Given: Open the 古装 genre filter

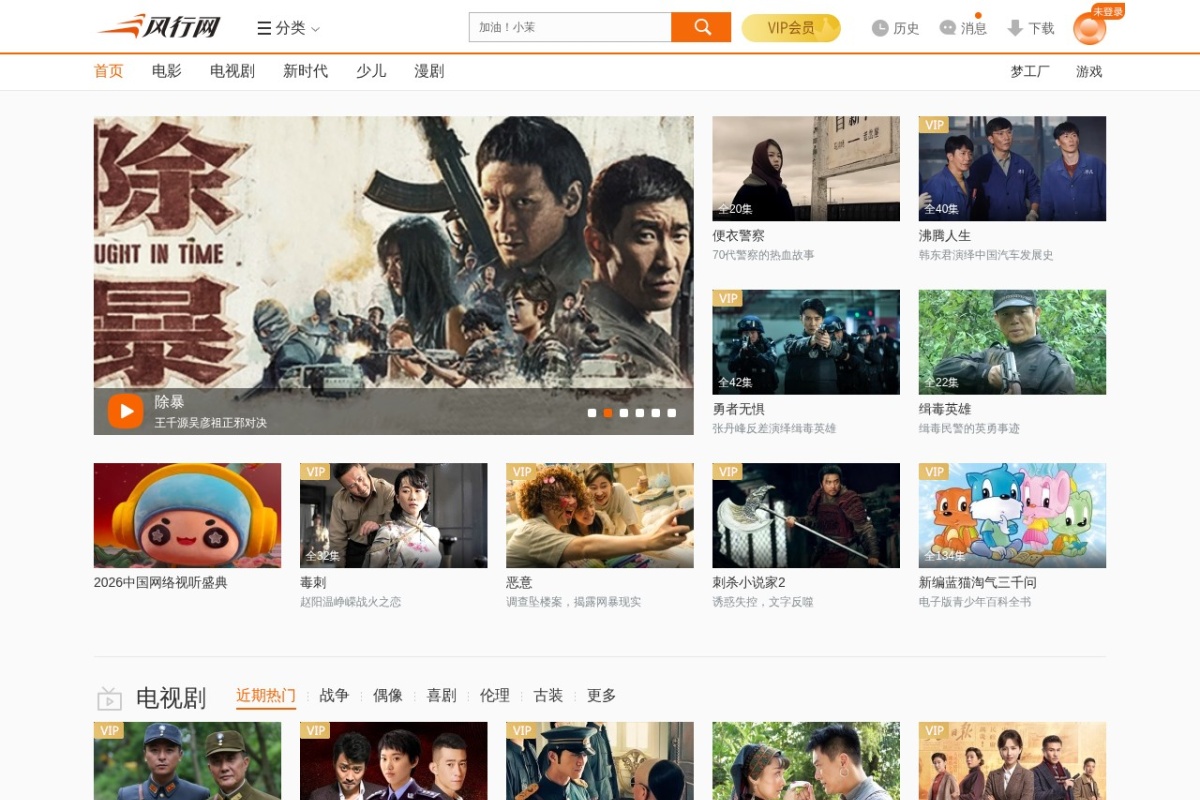Looking at the screenshot, I should click(549, 694).
